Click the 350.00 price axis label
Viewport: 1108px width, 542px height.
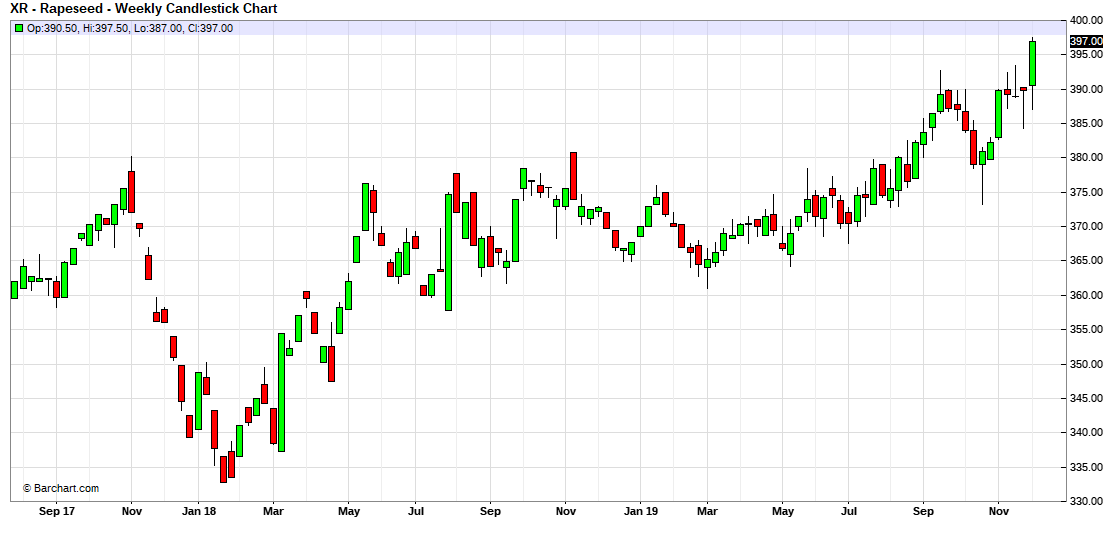[x=1086, y=365]
